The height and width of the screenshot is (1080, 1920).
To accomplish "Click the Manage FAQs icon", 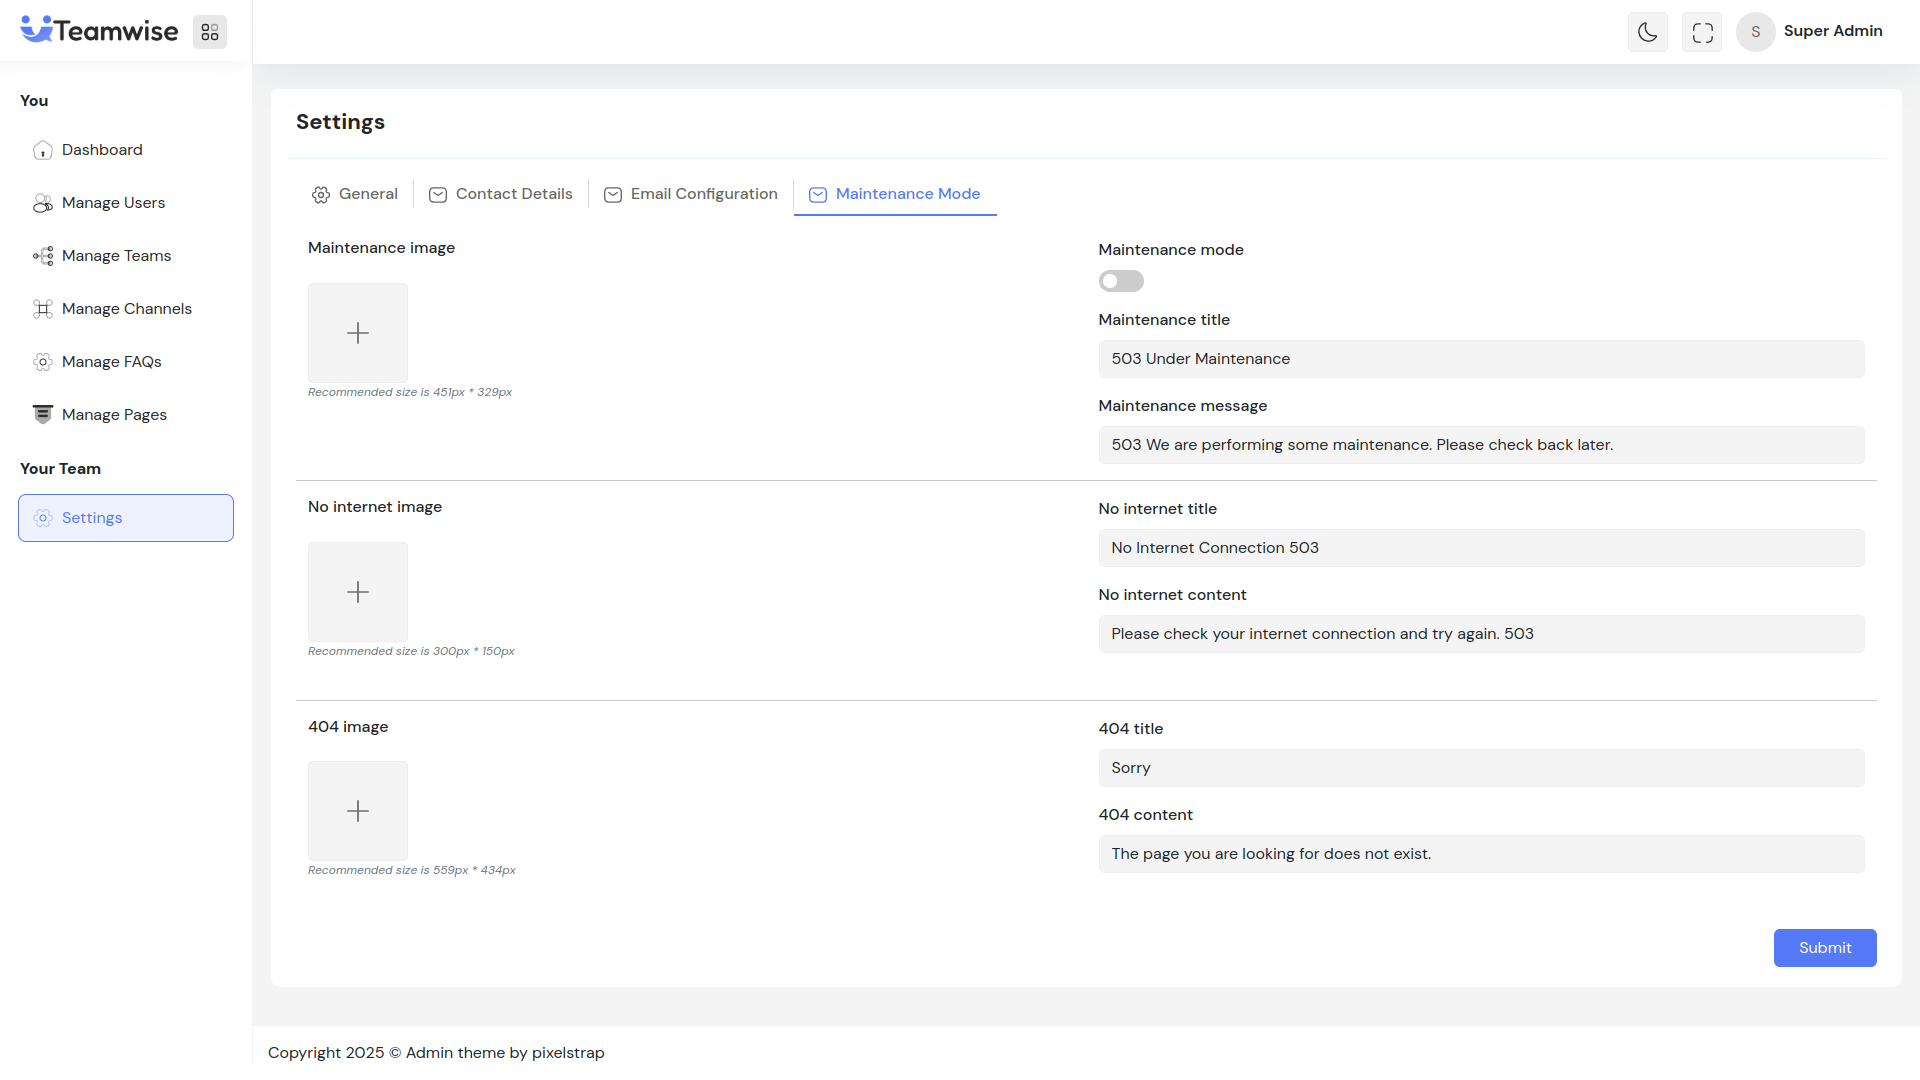I will click(x=43, y=362).
